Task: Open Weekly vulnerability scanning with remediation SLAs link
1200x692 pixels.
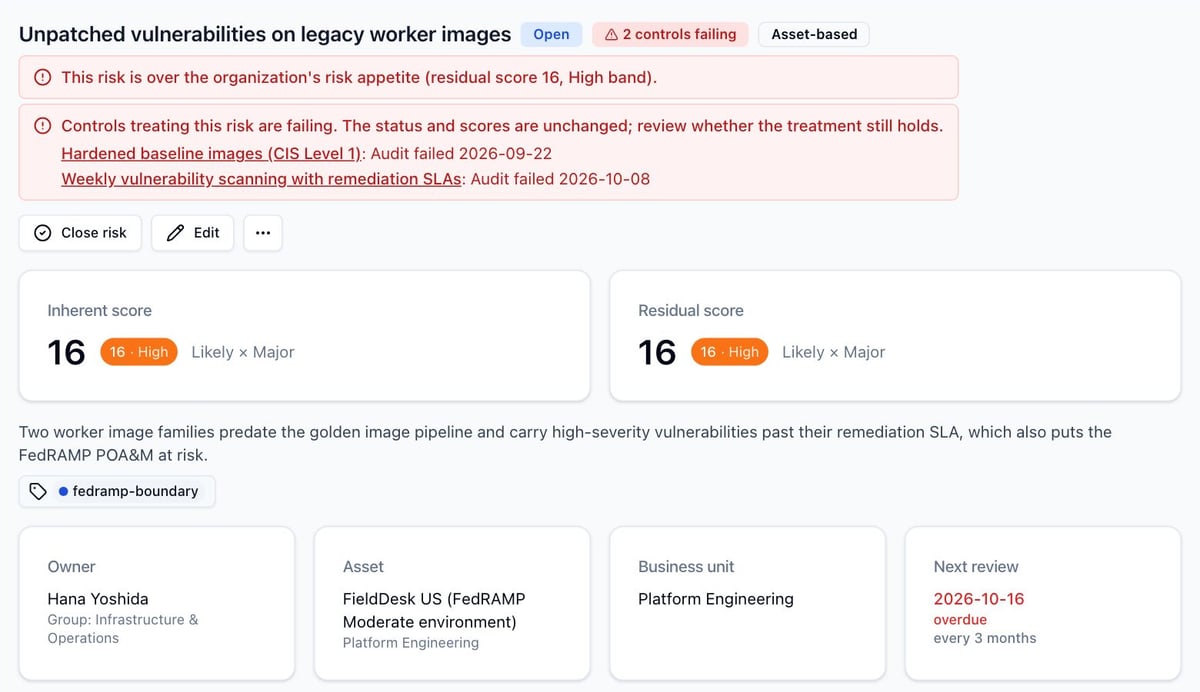Action: [262, 179]
